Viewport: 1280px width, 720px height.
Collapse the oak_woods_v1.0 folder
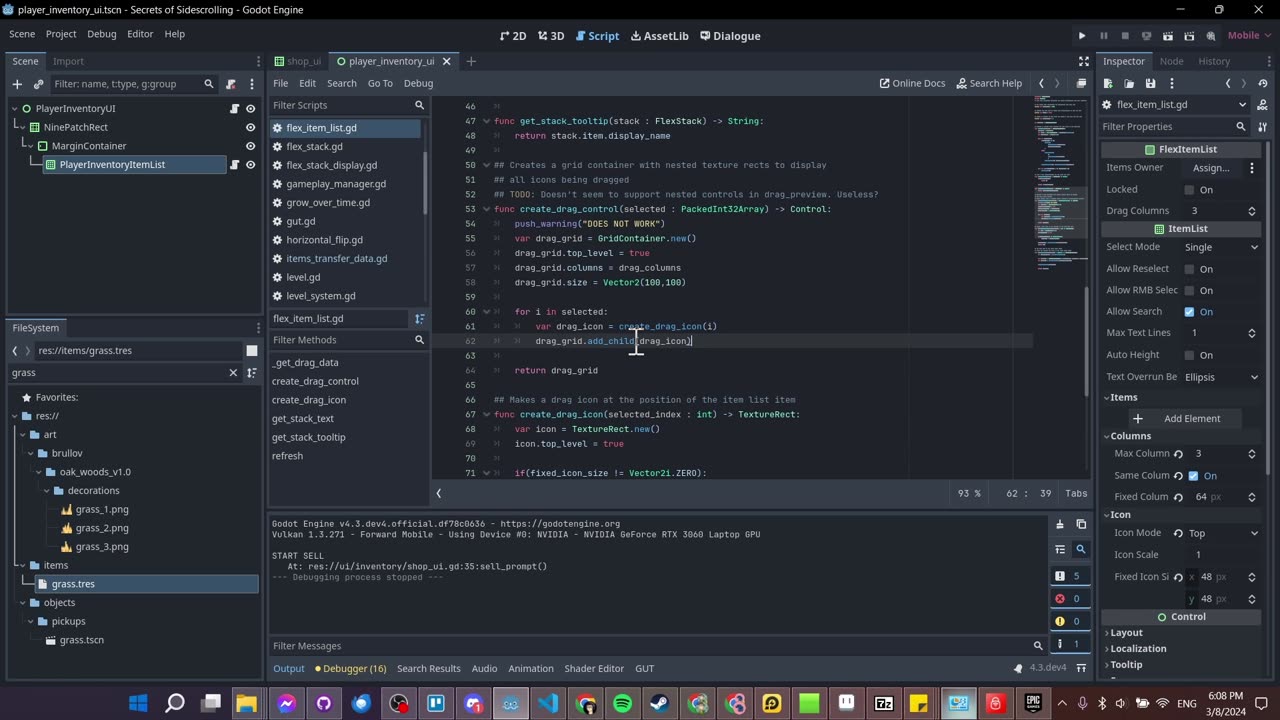click(x=38, y=472)
